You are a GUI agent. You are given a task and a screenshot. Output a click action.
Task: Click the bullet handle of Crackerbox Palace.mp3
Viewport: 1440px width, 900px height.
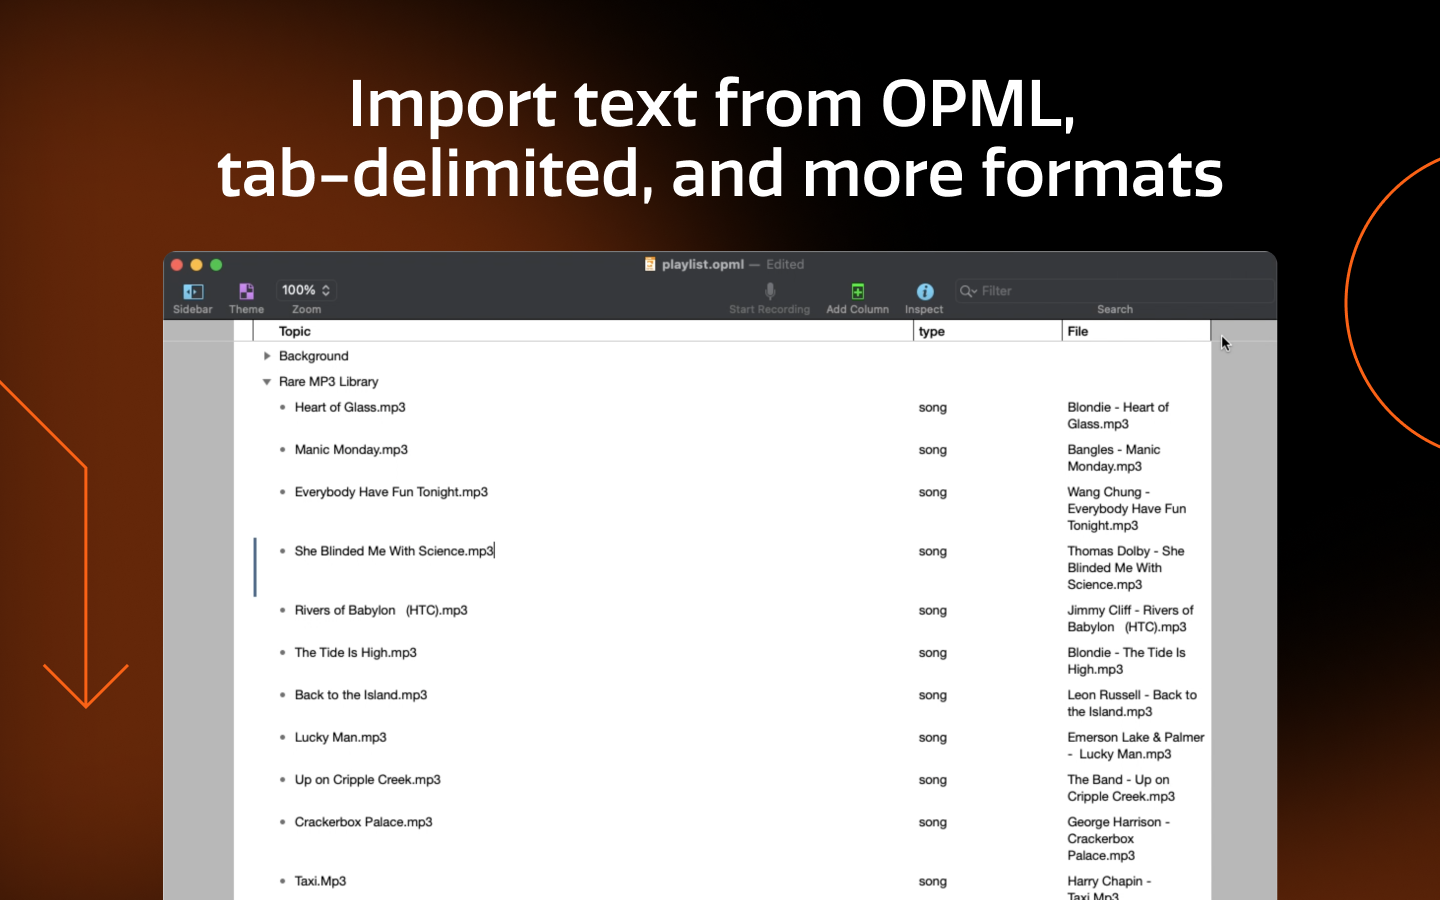pos(283,822)
